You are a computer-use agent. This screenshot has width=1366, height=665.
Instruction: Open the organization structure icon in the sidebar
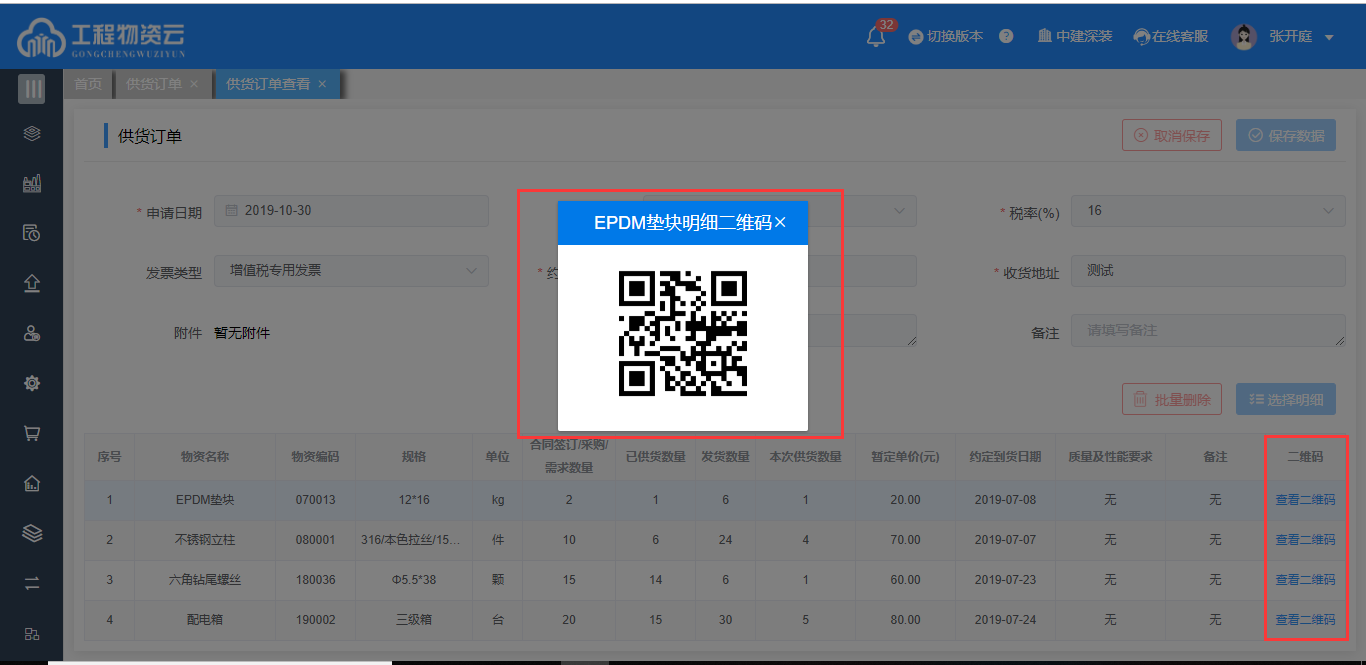tap(32, 633)
